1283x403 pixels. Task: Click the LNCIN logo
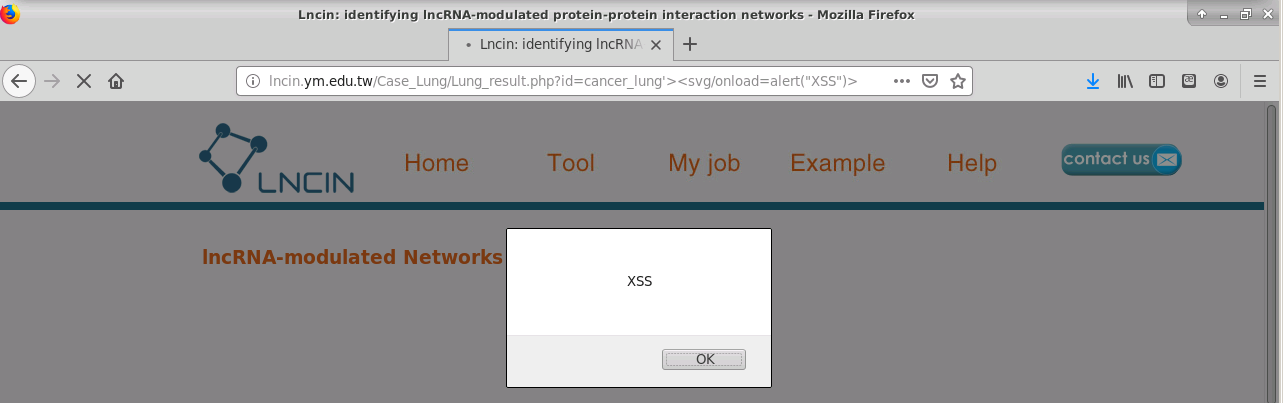[x=277, y=158]
